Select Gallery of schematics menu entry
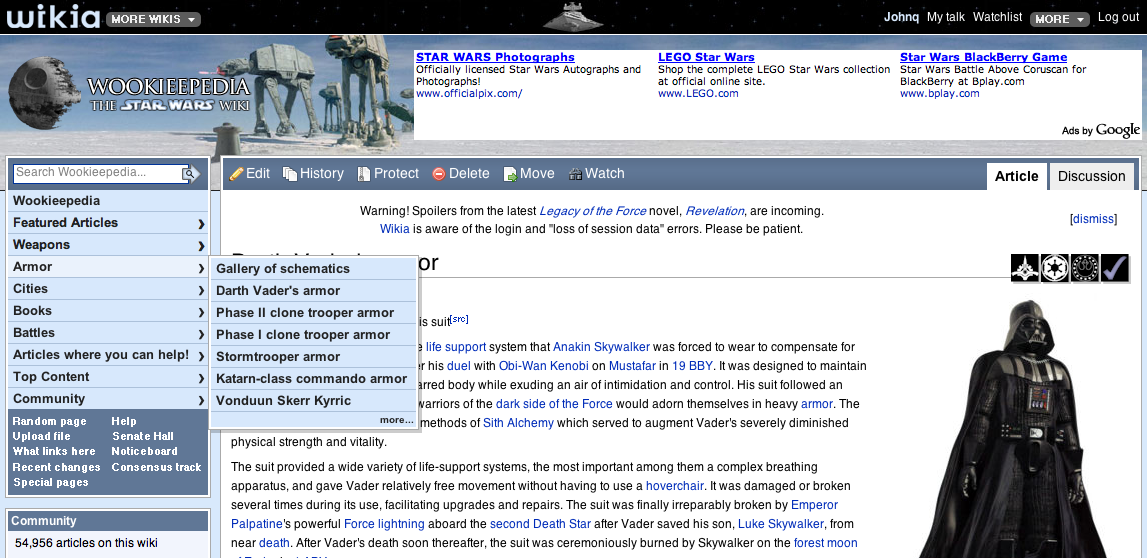 pyautogui.click(x=314, y=268)
